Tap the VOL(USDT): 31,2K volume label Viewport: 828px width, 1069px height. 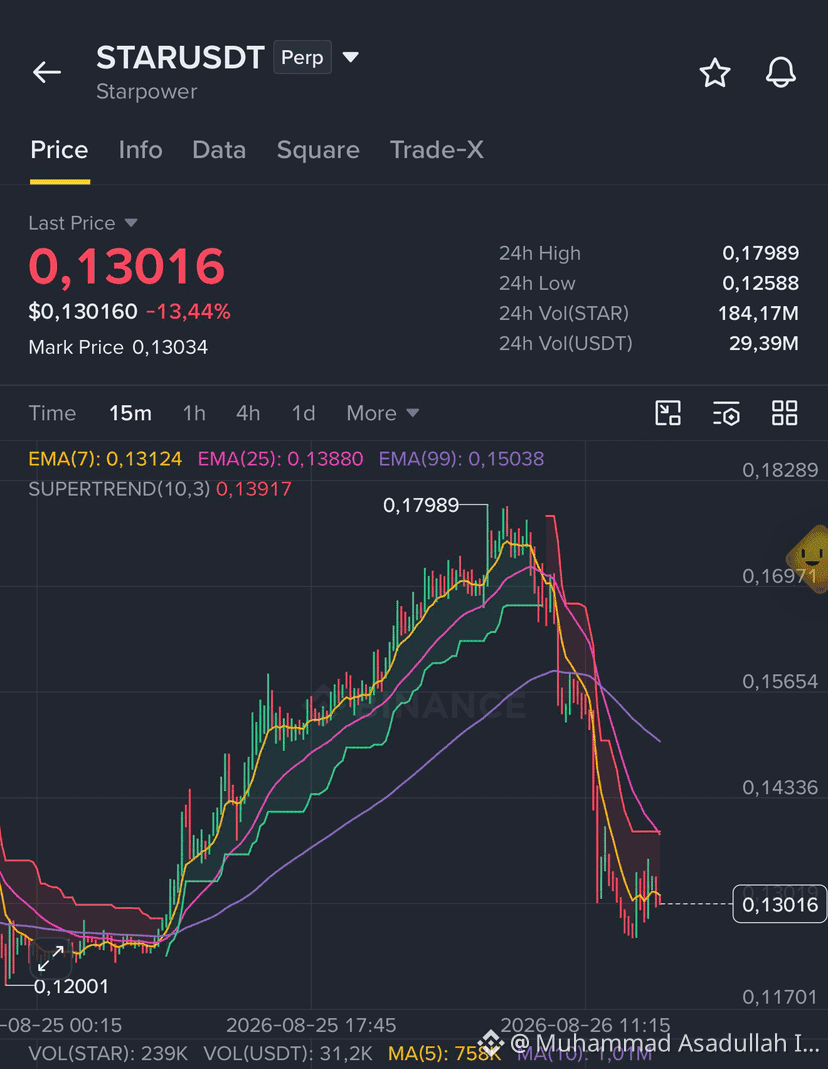pyautogui.click(x=288, y=1053)
